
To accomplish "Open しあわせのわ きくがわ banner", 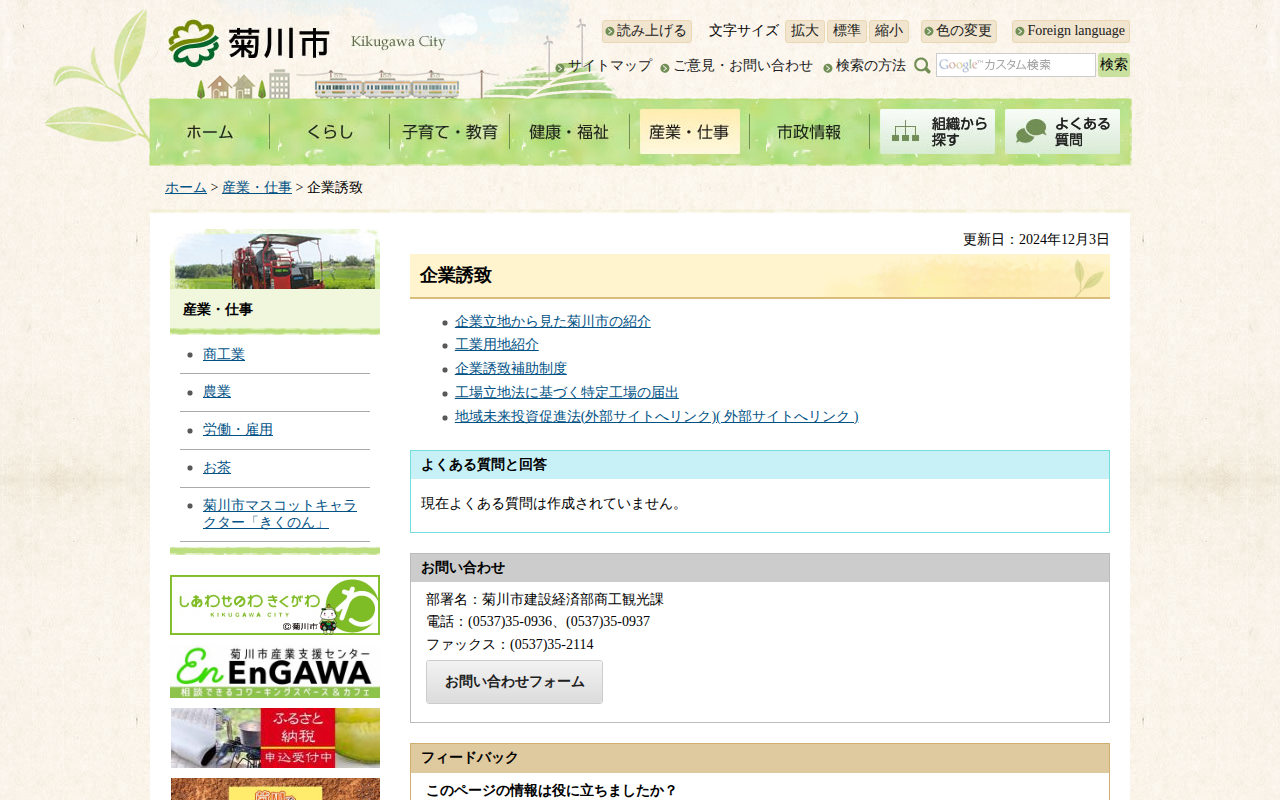I will point(275,605).
